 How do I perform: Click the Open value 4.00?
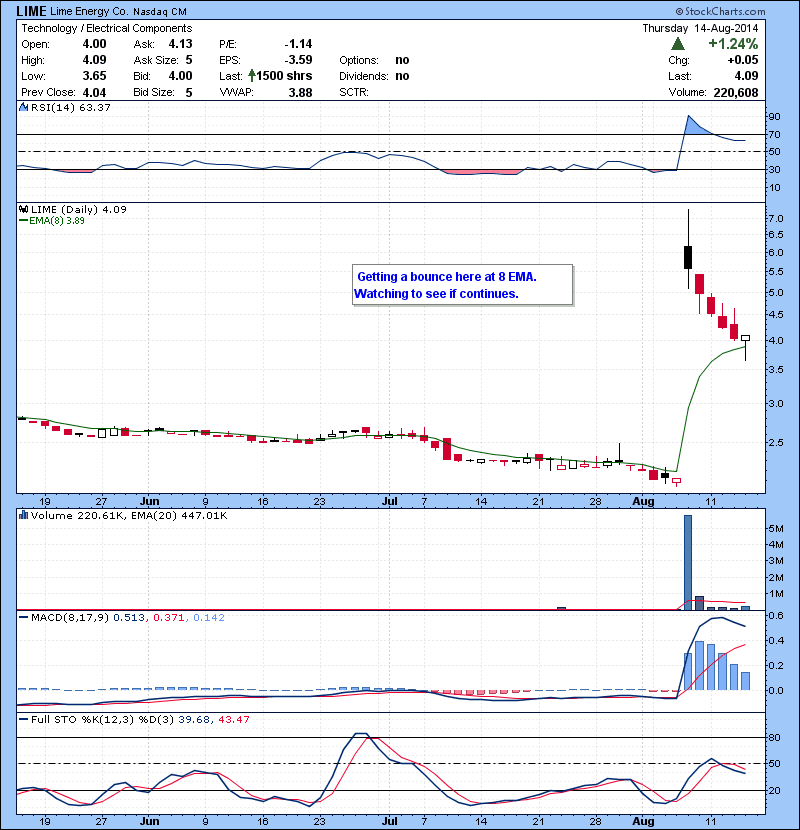94,44
